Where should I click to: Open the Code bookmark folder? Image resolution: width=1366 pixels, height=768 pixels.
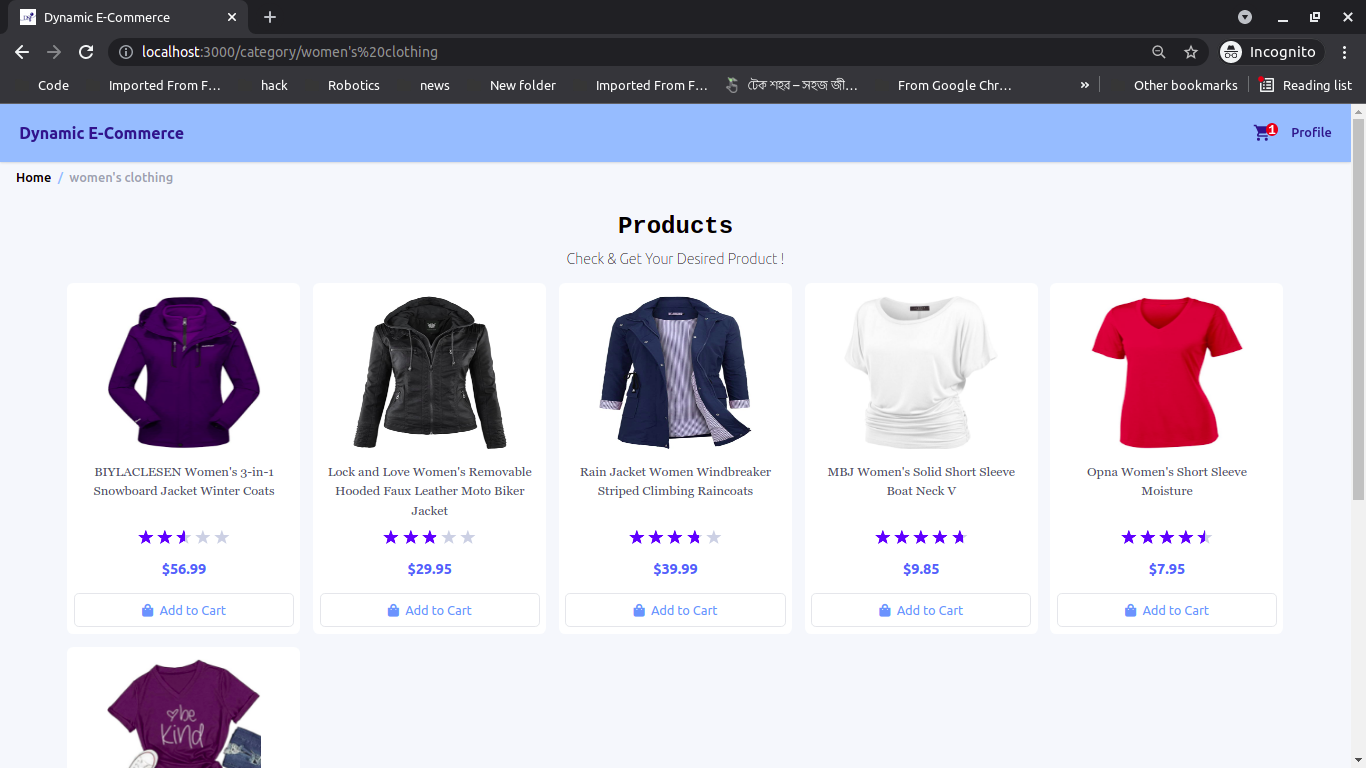53,85
